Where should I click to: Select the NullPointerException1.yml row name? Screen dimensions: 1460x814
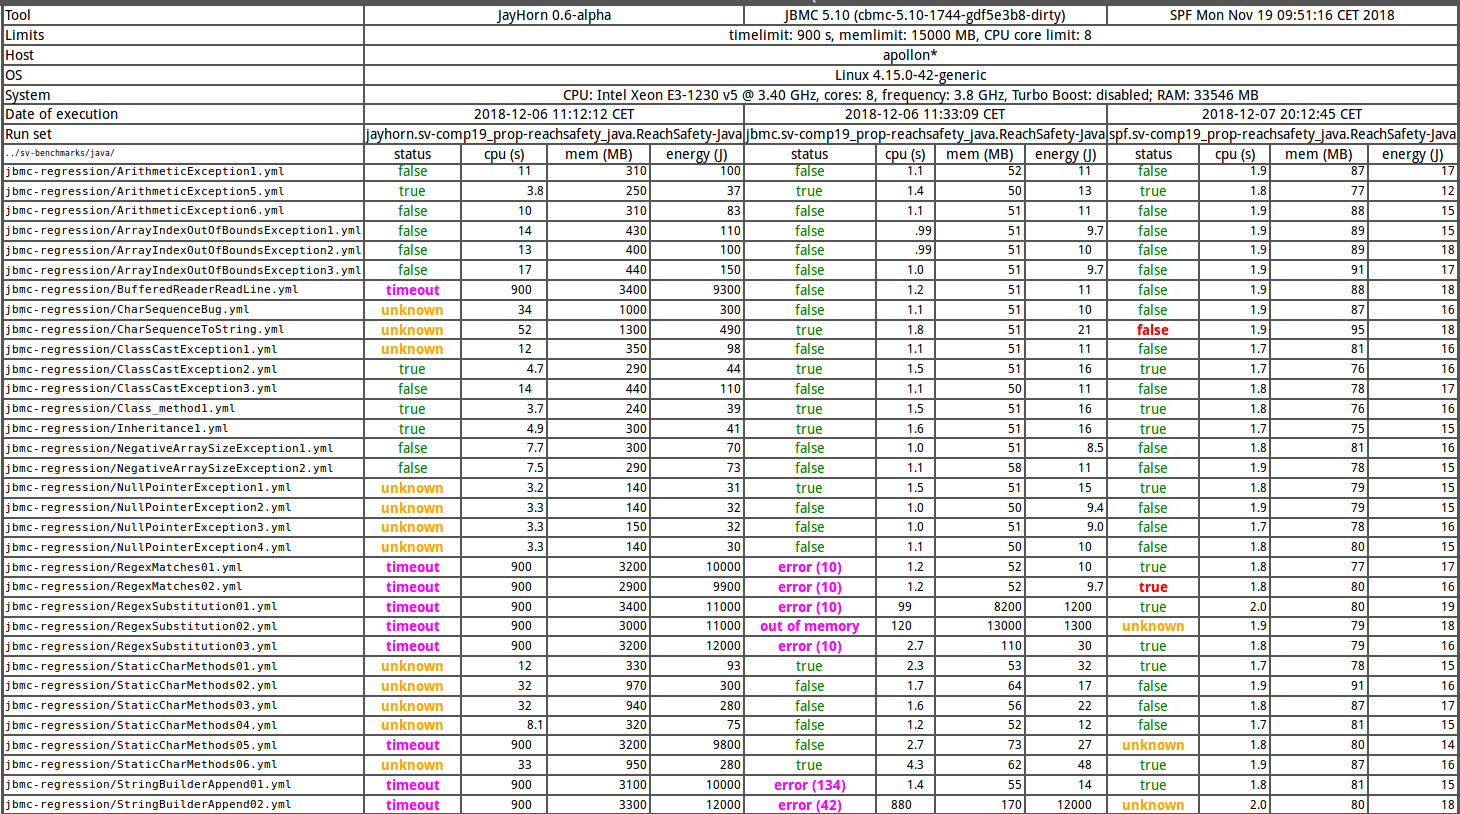coord(148,488)
